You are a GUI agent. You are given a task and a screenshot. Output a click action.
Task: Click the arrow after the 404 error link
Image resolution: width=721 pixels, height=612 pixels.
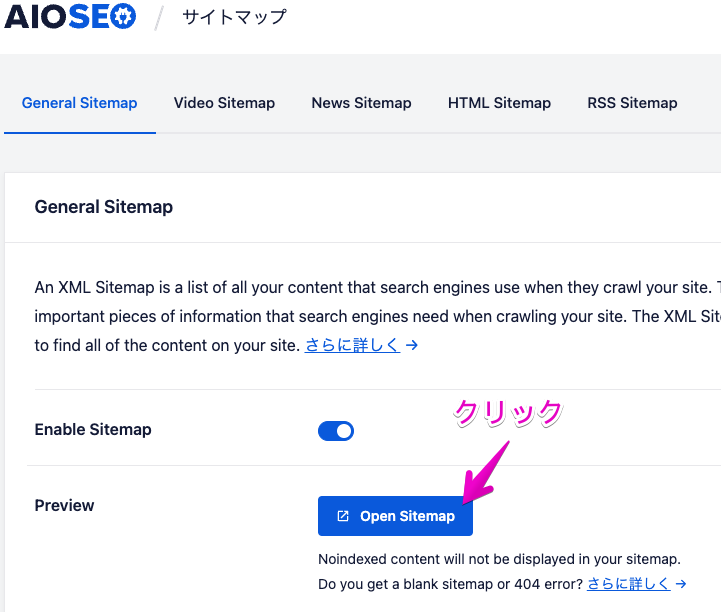point(681,584)
